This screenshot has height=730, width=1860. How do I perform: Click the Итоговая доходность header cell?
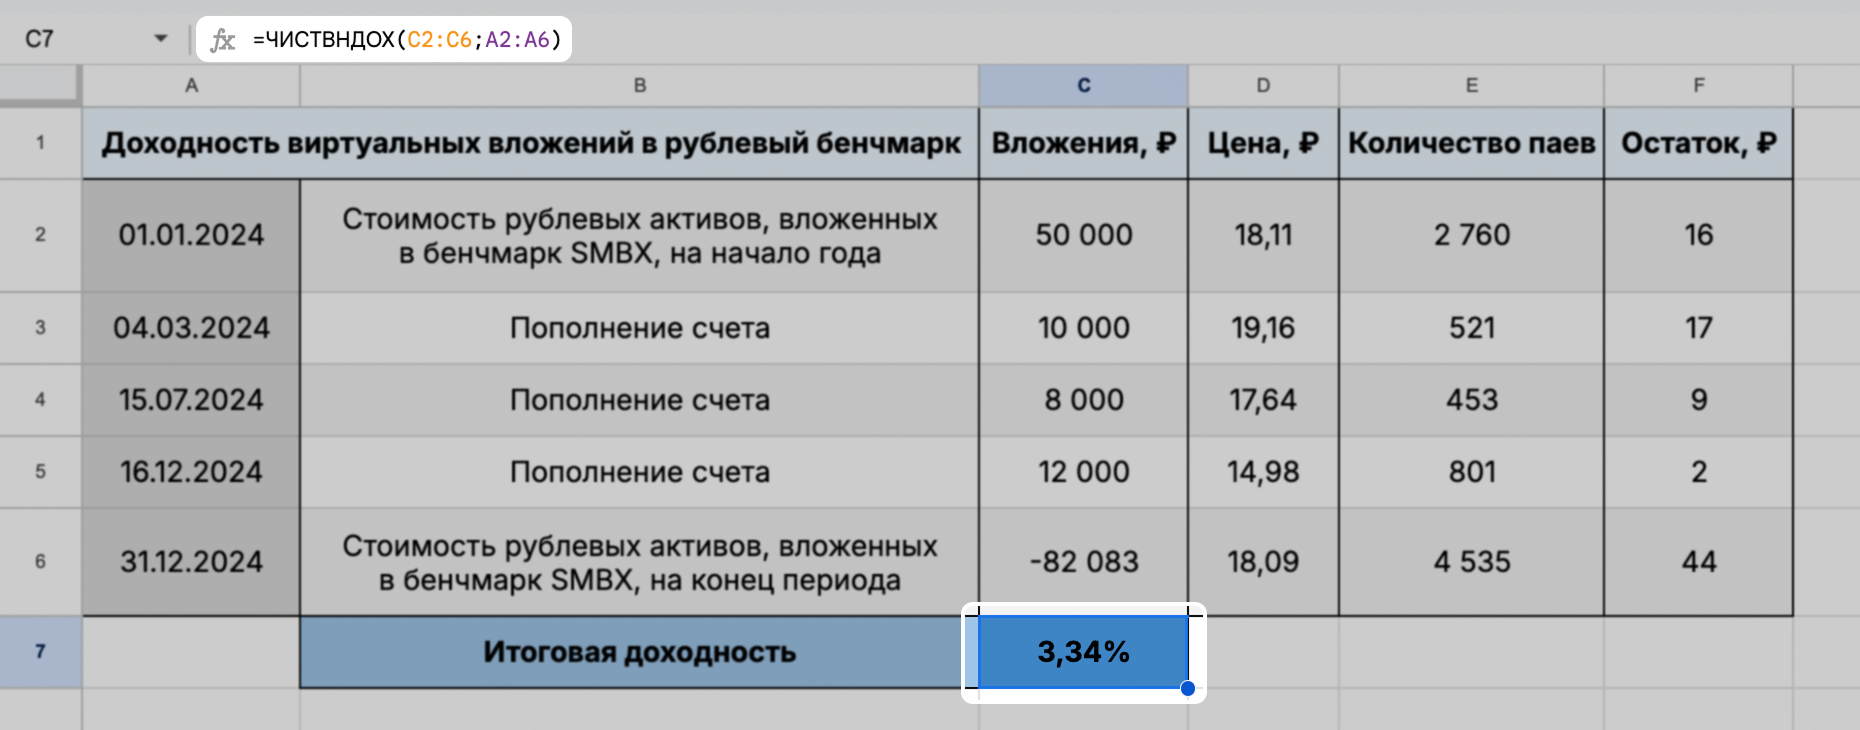(x=640, y=651)
